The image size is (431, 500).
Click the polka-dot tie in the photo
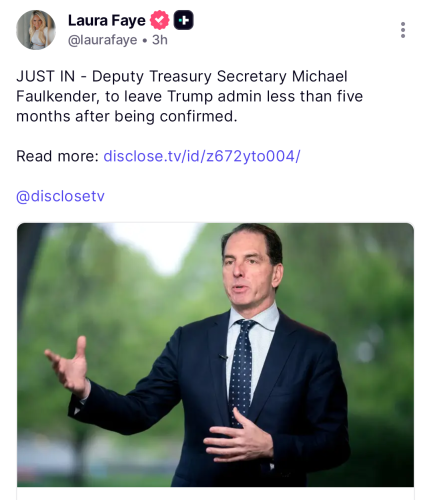[242, 370]
